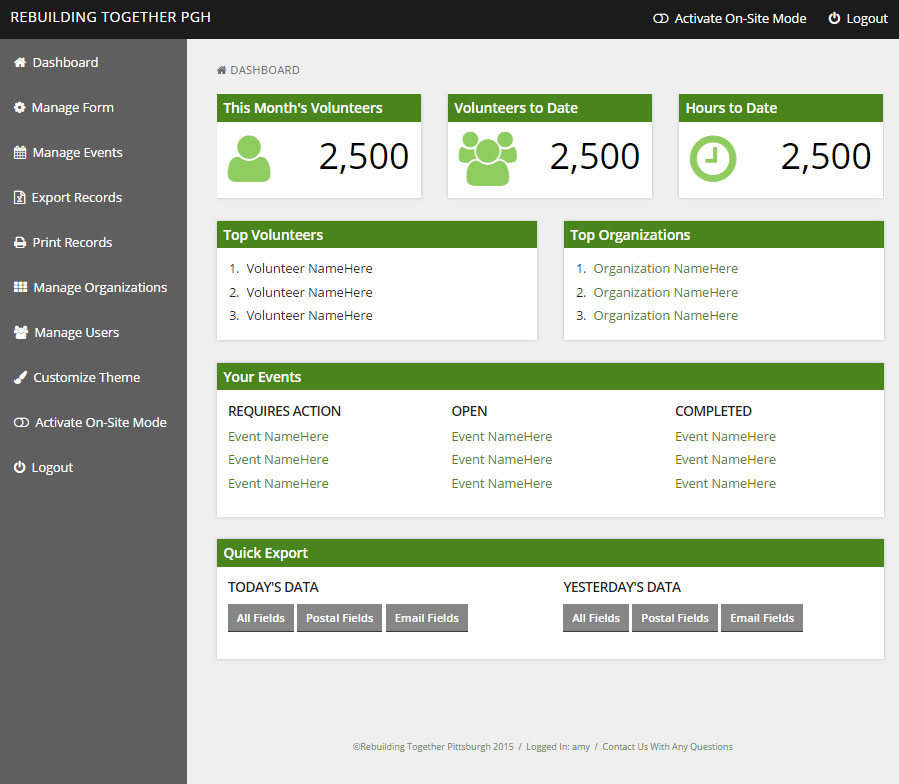
Task: Click Contact Us With Any Questions link
Action: pos(667,747)
